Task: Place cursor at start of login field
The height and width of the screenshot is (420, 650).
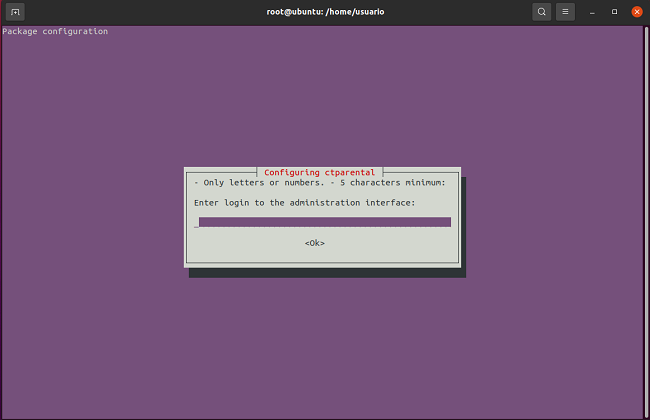Action: click(200, 222)
